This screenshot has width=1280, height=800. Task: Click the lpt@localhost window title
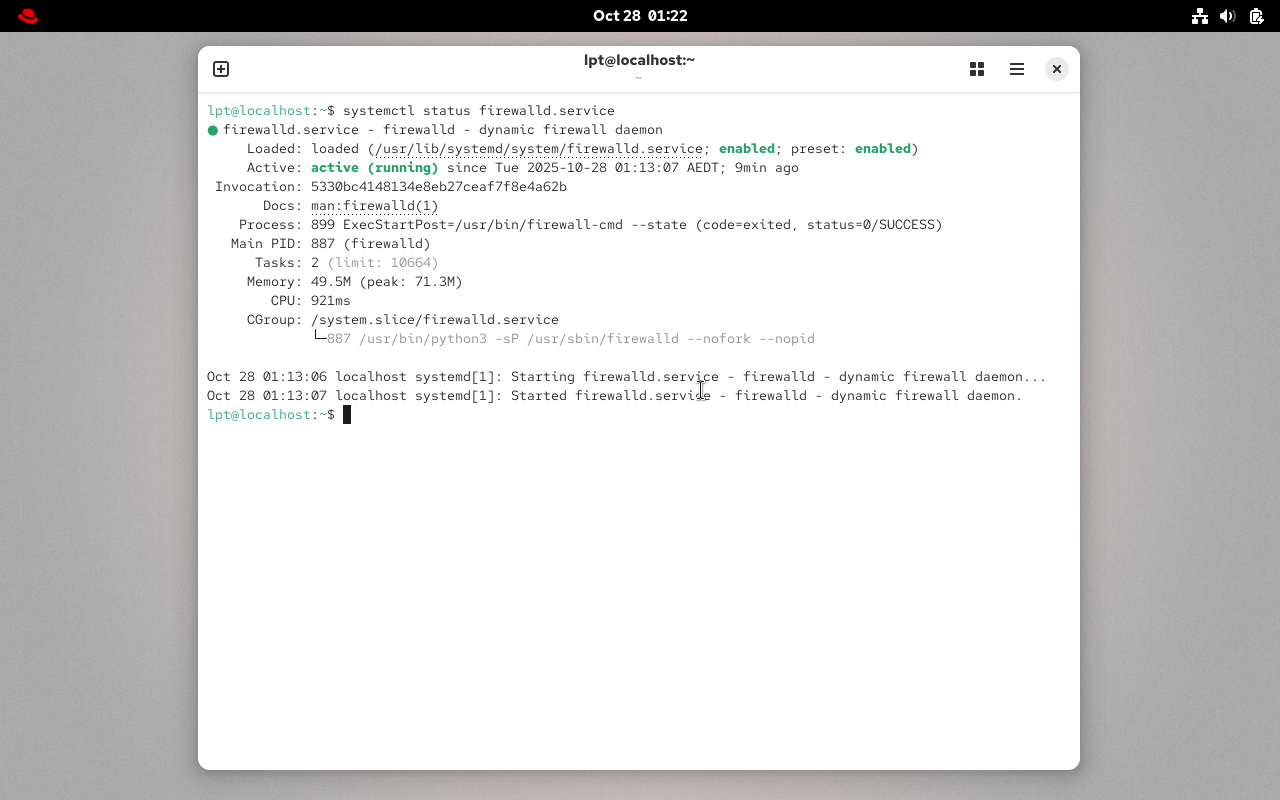(x=639, y=60)
